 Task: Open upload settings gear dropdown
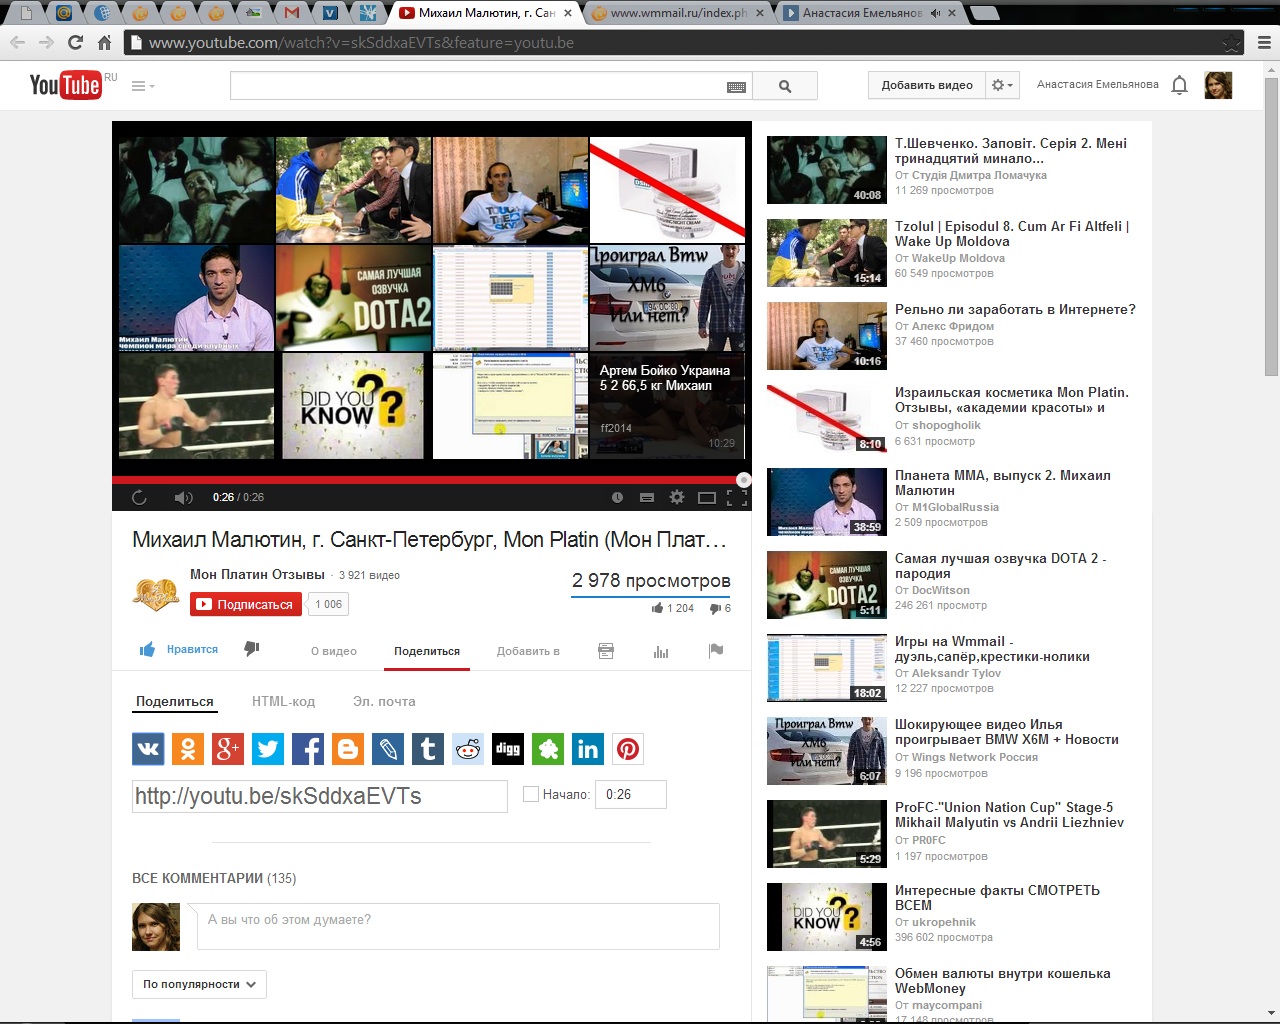click(x=1002, y=85)
